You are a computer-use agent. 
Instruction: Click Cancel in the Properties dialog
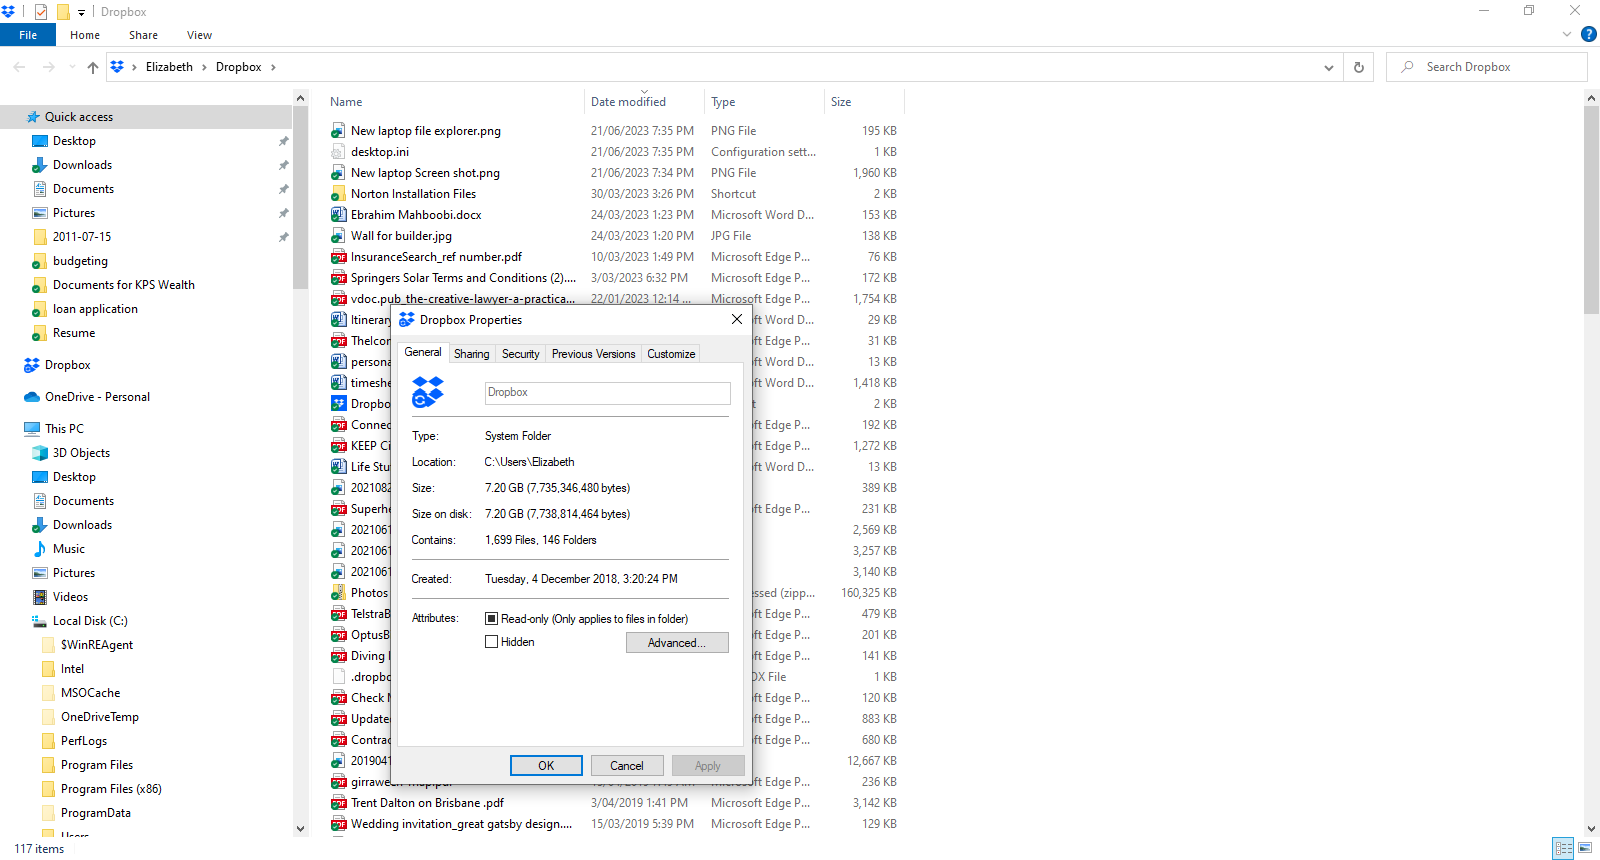point(627,766)
